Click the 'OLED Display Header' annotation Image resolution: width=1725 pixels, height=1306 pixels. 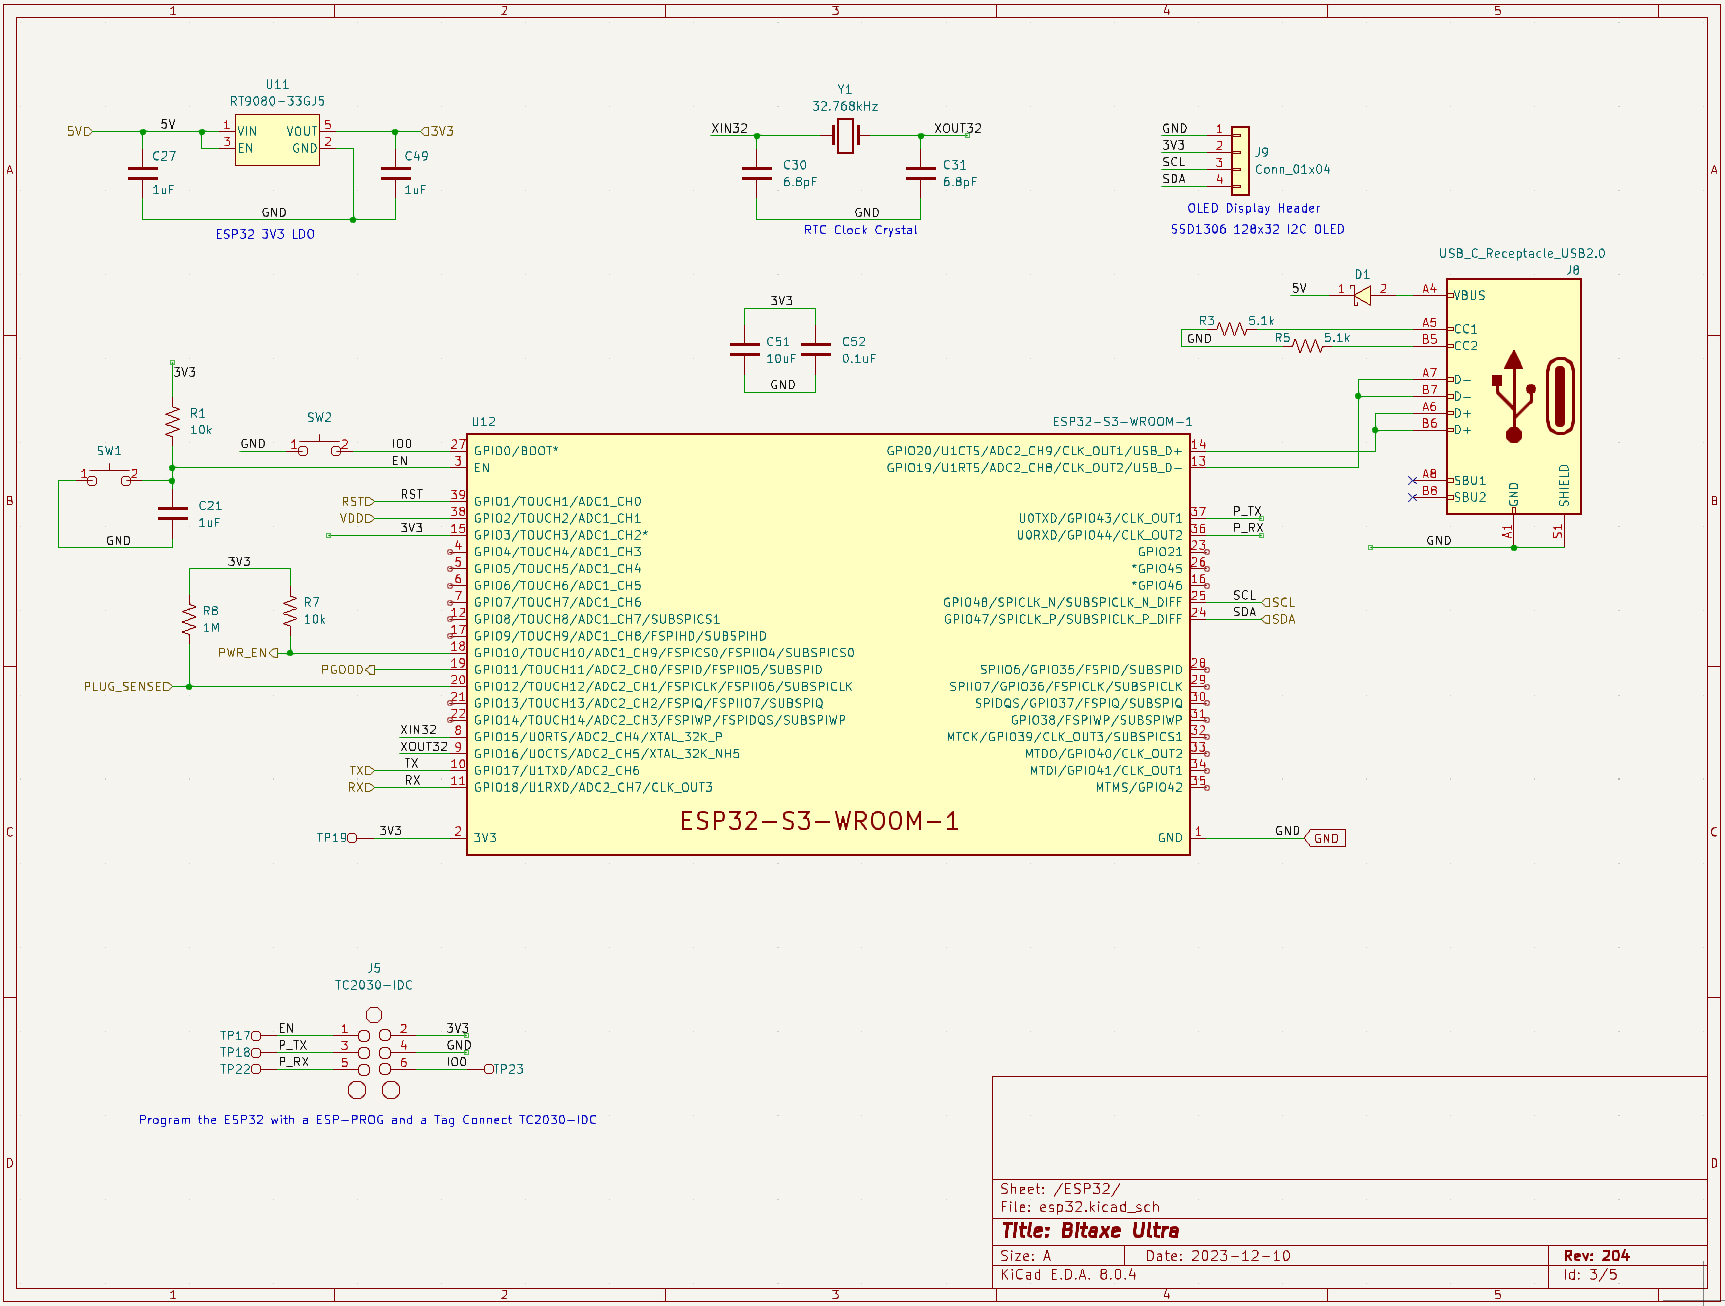pyautogui.click(x=1254, y=208)
